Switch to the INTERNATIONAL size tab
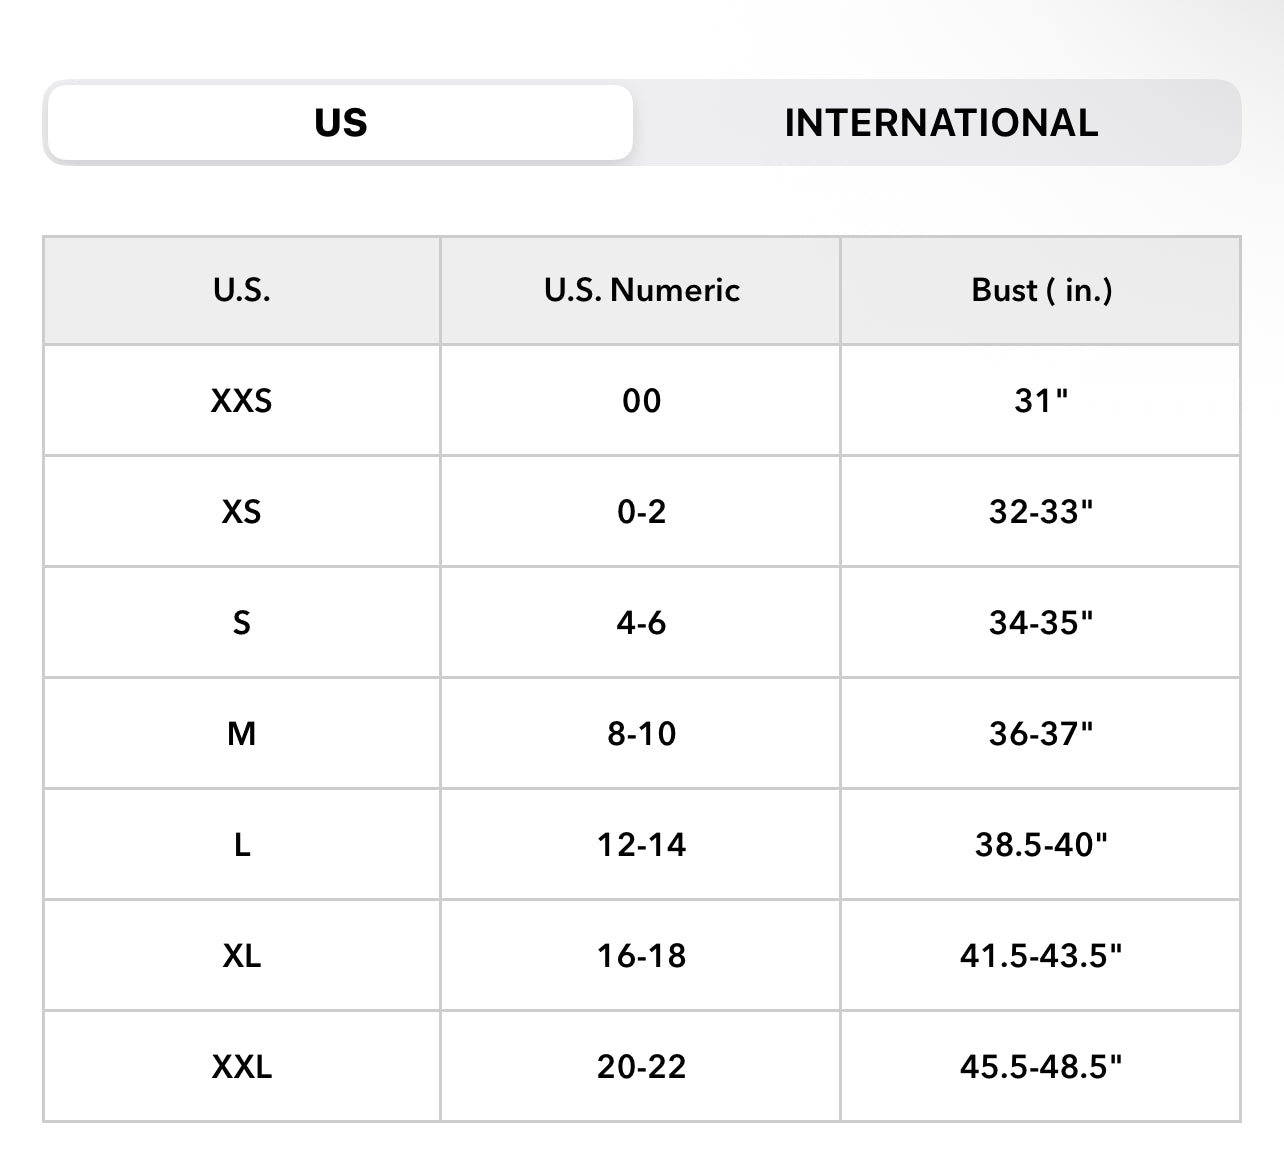The height and width of the screenshot is (1163, 1284). 940,123
